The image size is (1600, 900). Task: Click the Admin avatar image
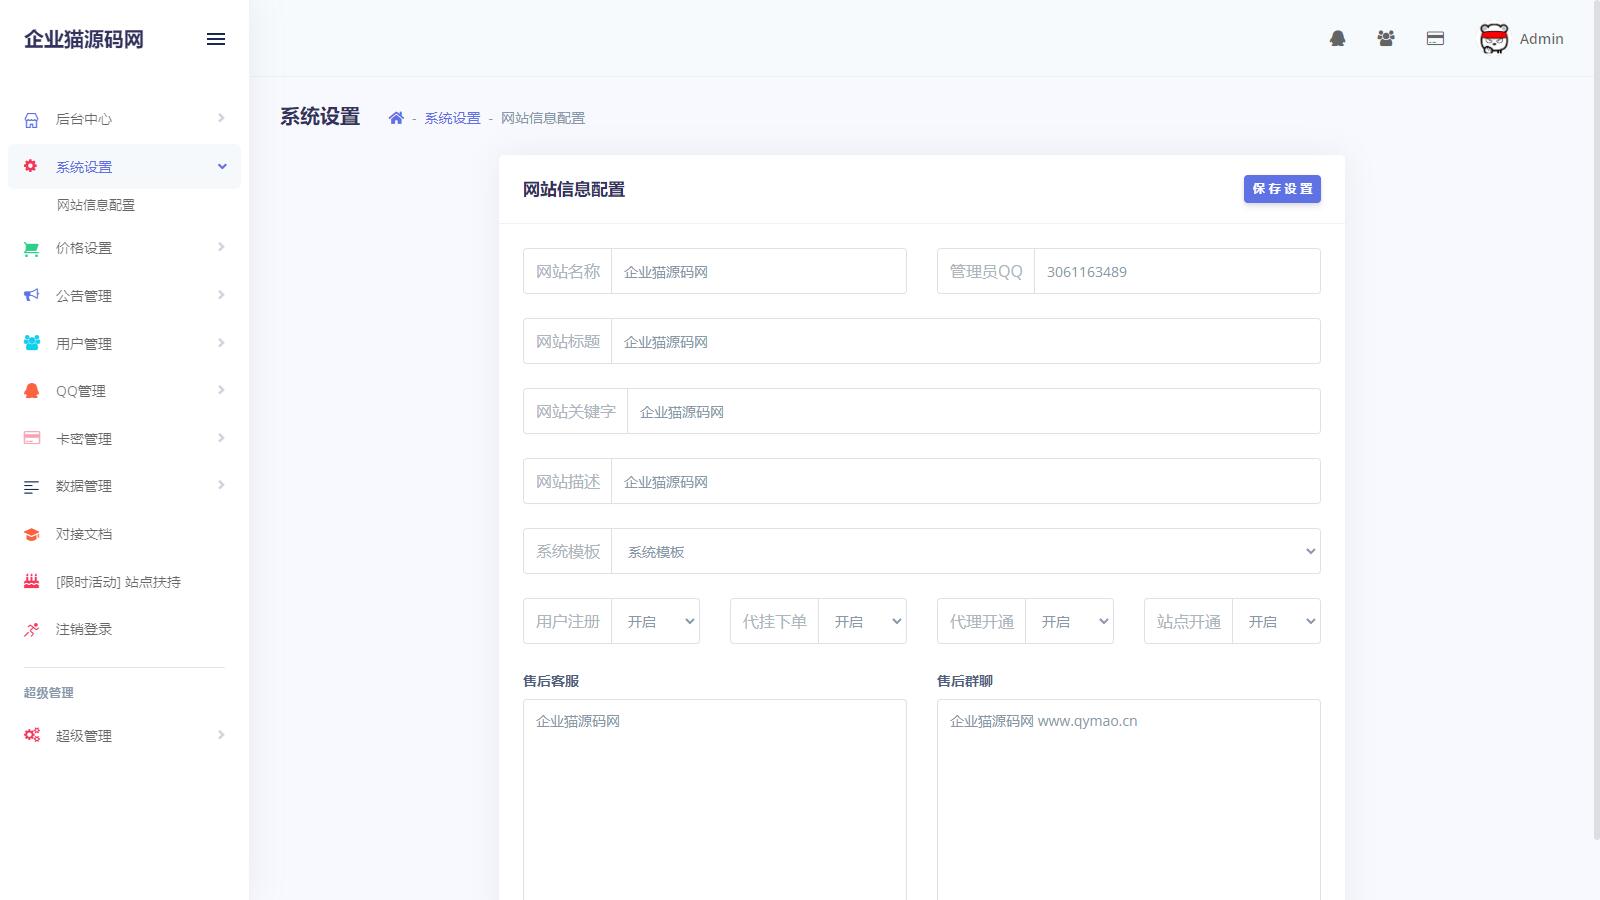[1493, 39]
